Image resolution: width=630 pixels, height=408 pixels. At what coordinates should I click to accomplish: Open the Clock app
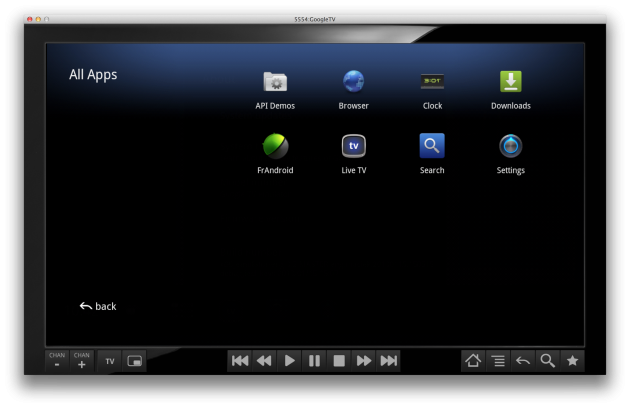tap(432, 90)
